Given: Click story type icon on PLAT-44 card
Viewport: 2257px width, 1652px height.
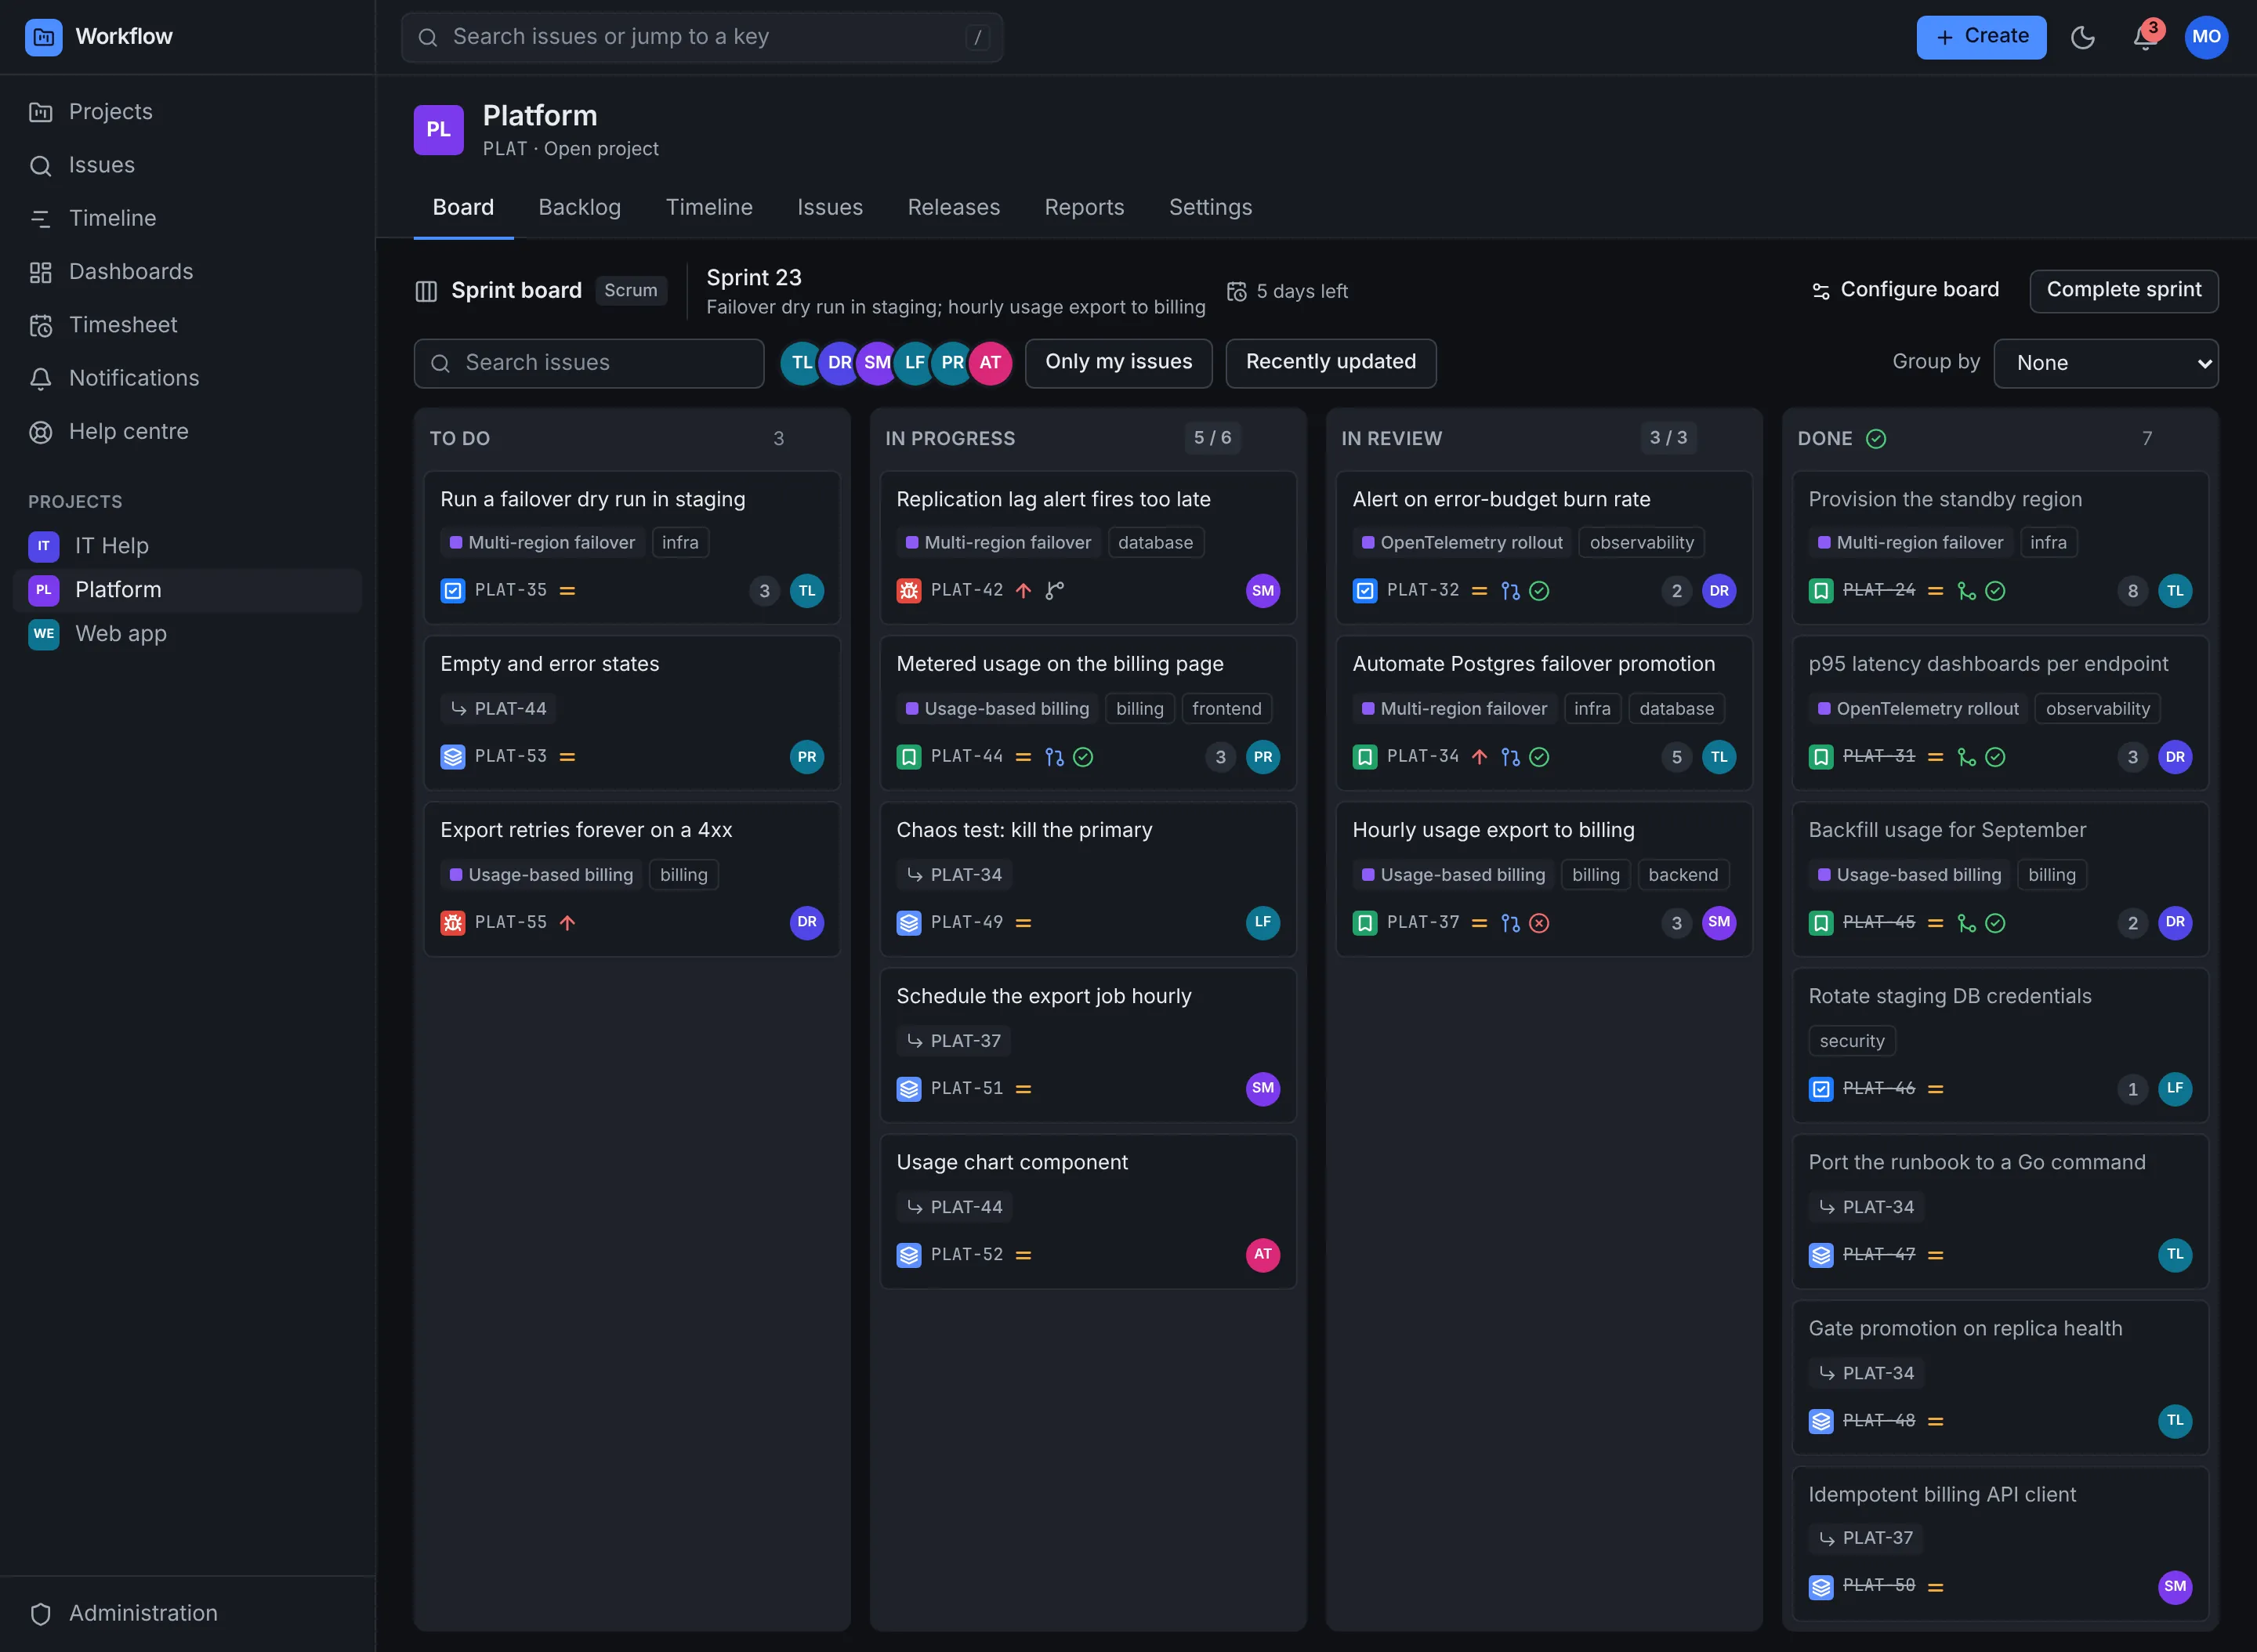Looking at the screenshot, I should (909, 757).
